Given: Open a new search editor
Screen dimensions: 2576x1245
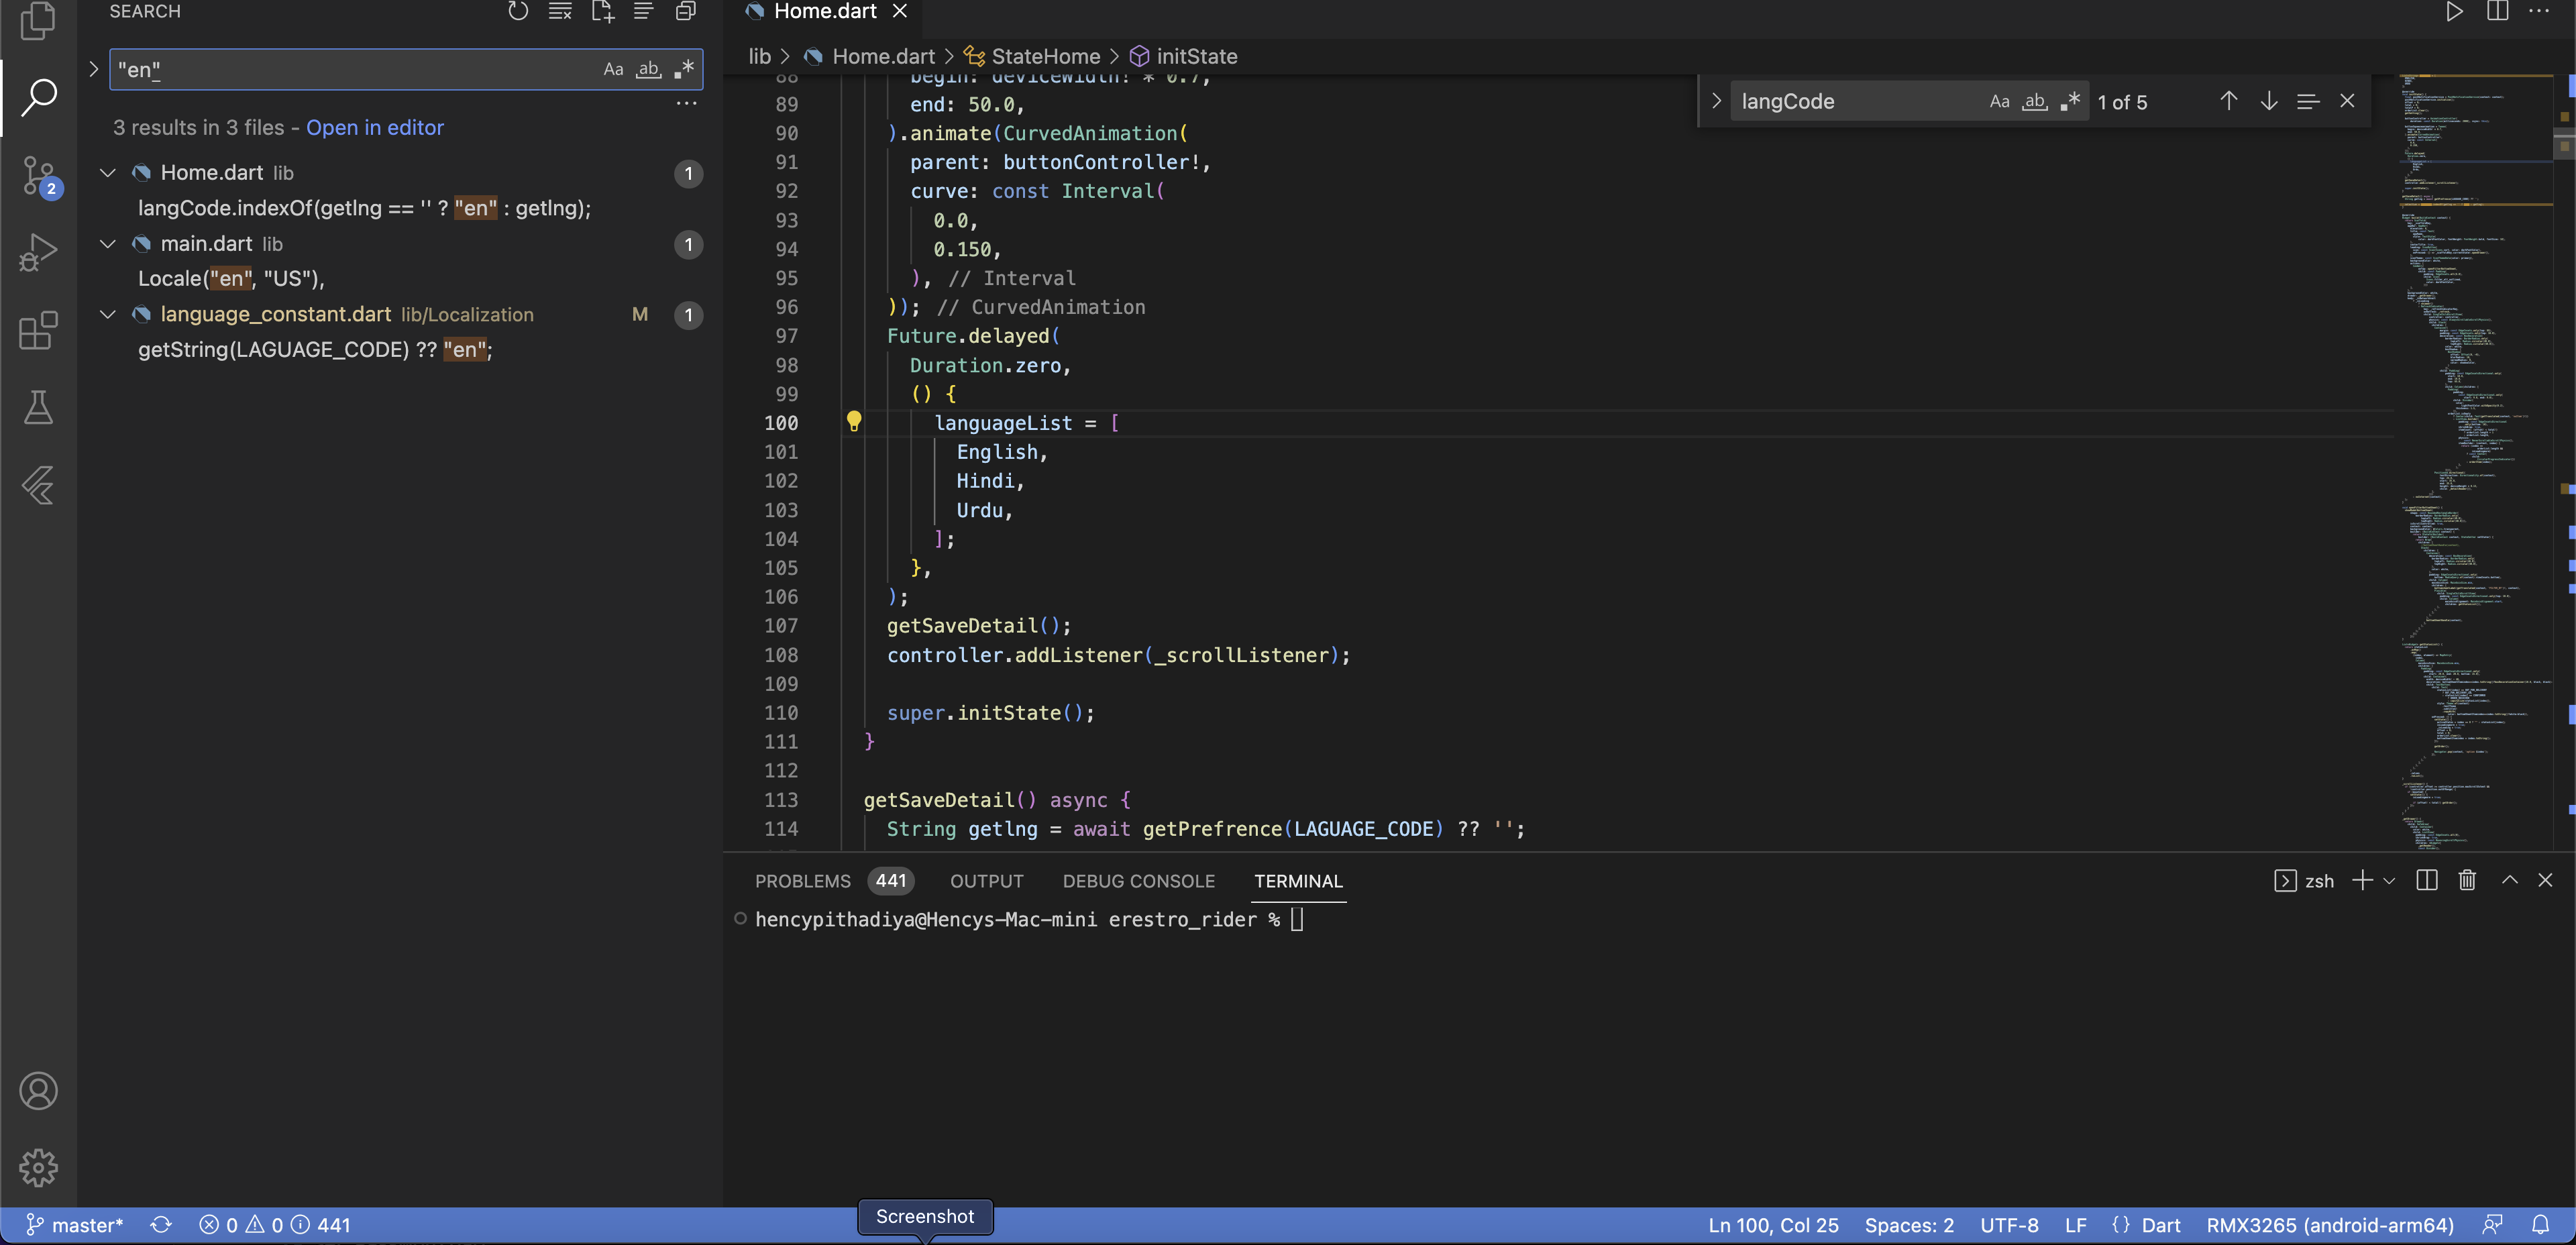Looking at the screenshot, I should pyautogui.click(x=602, y=12).
